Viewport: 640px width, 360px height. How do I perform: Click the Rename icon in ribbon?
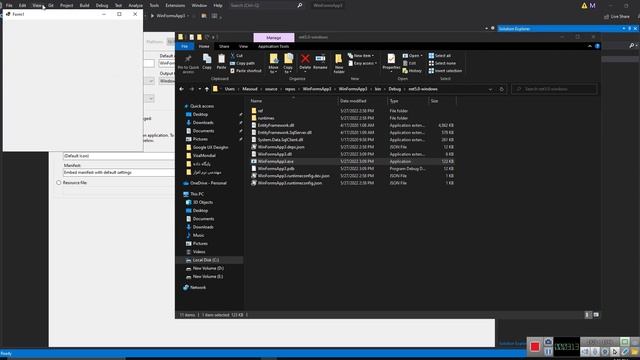320,62
